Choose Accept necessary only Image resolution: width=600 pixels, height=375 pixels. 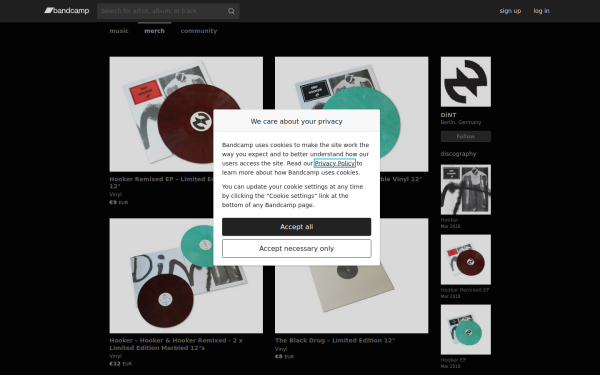pos(297,248)
